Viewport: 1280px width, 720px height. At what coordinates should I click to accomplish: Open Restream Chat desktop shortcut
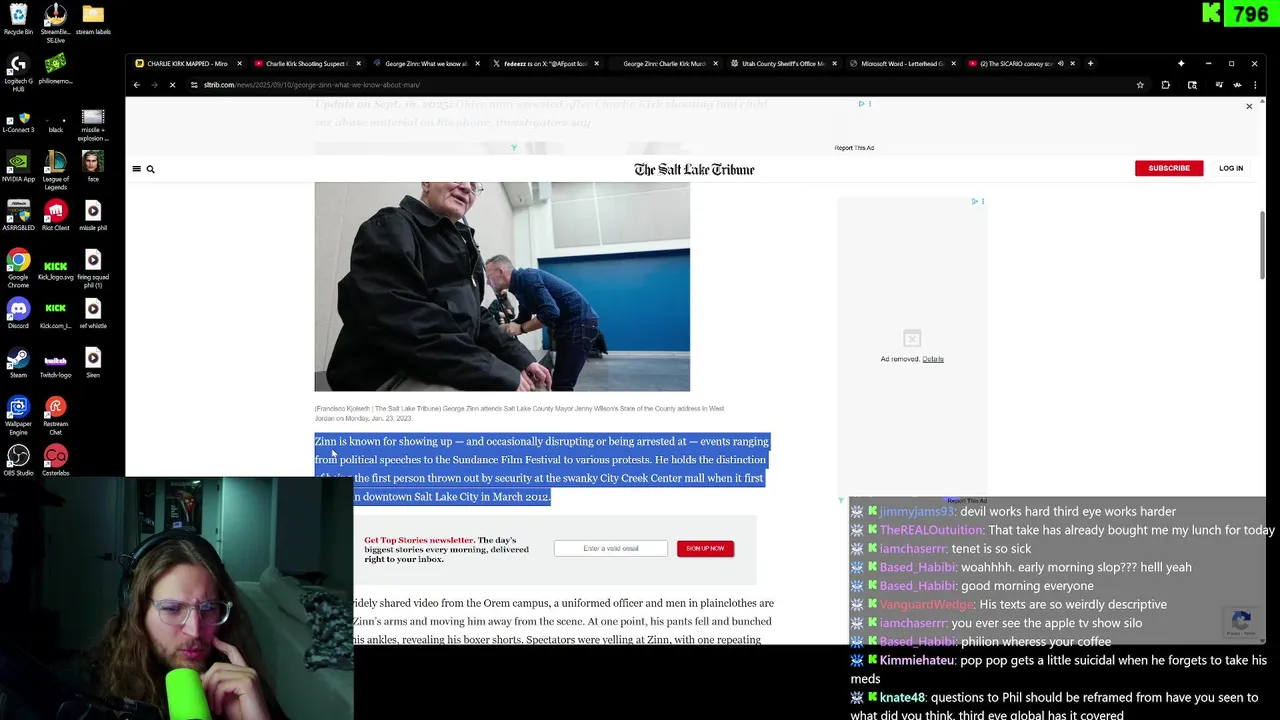click(x=55, y=415)
